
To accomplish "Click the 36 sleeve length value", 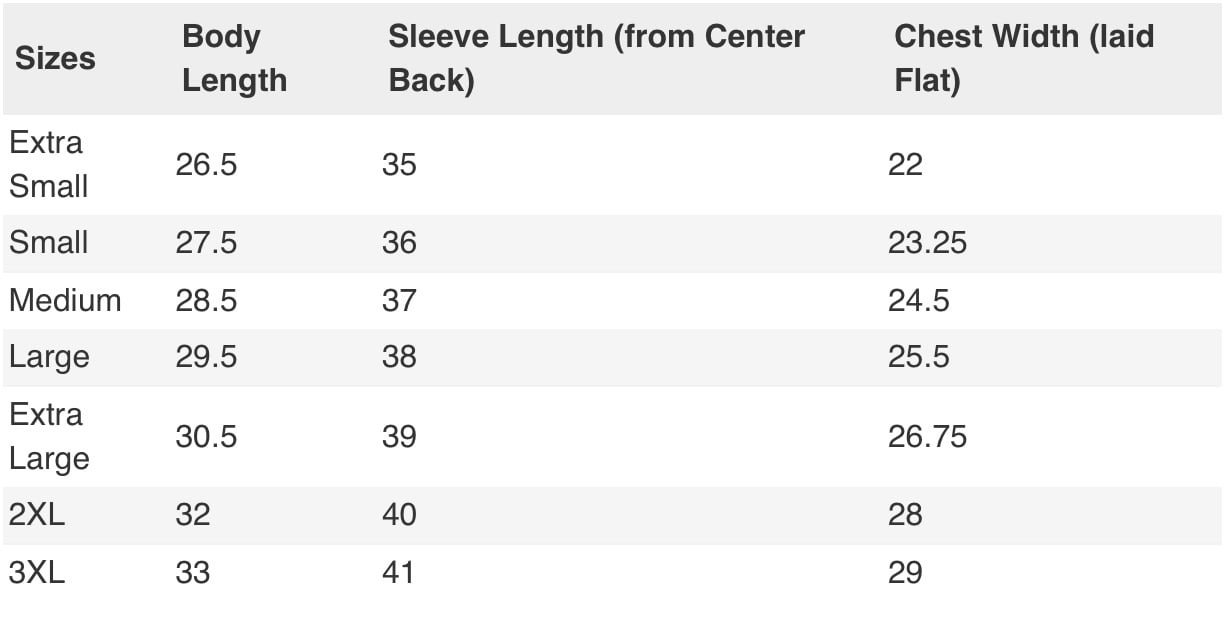I will click(399, 242).
